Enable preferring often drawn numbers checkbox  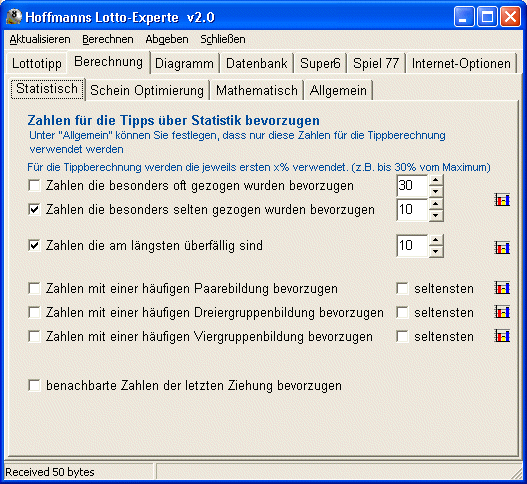[34, 185]
